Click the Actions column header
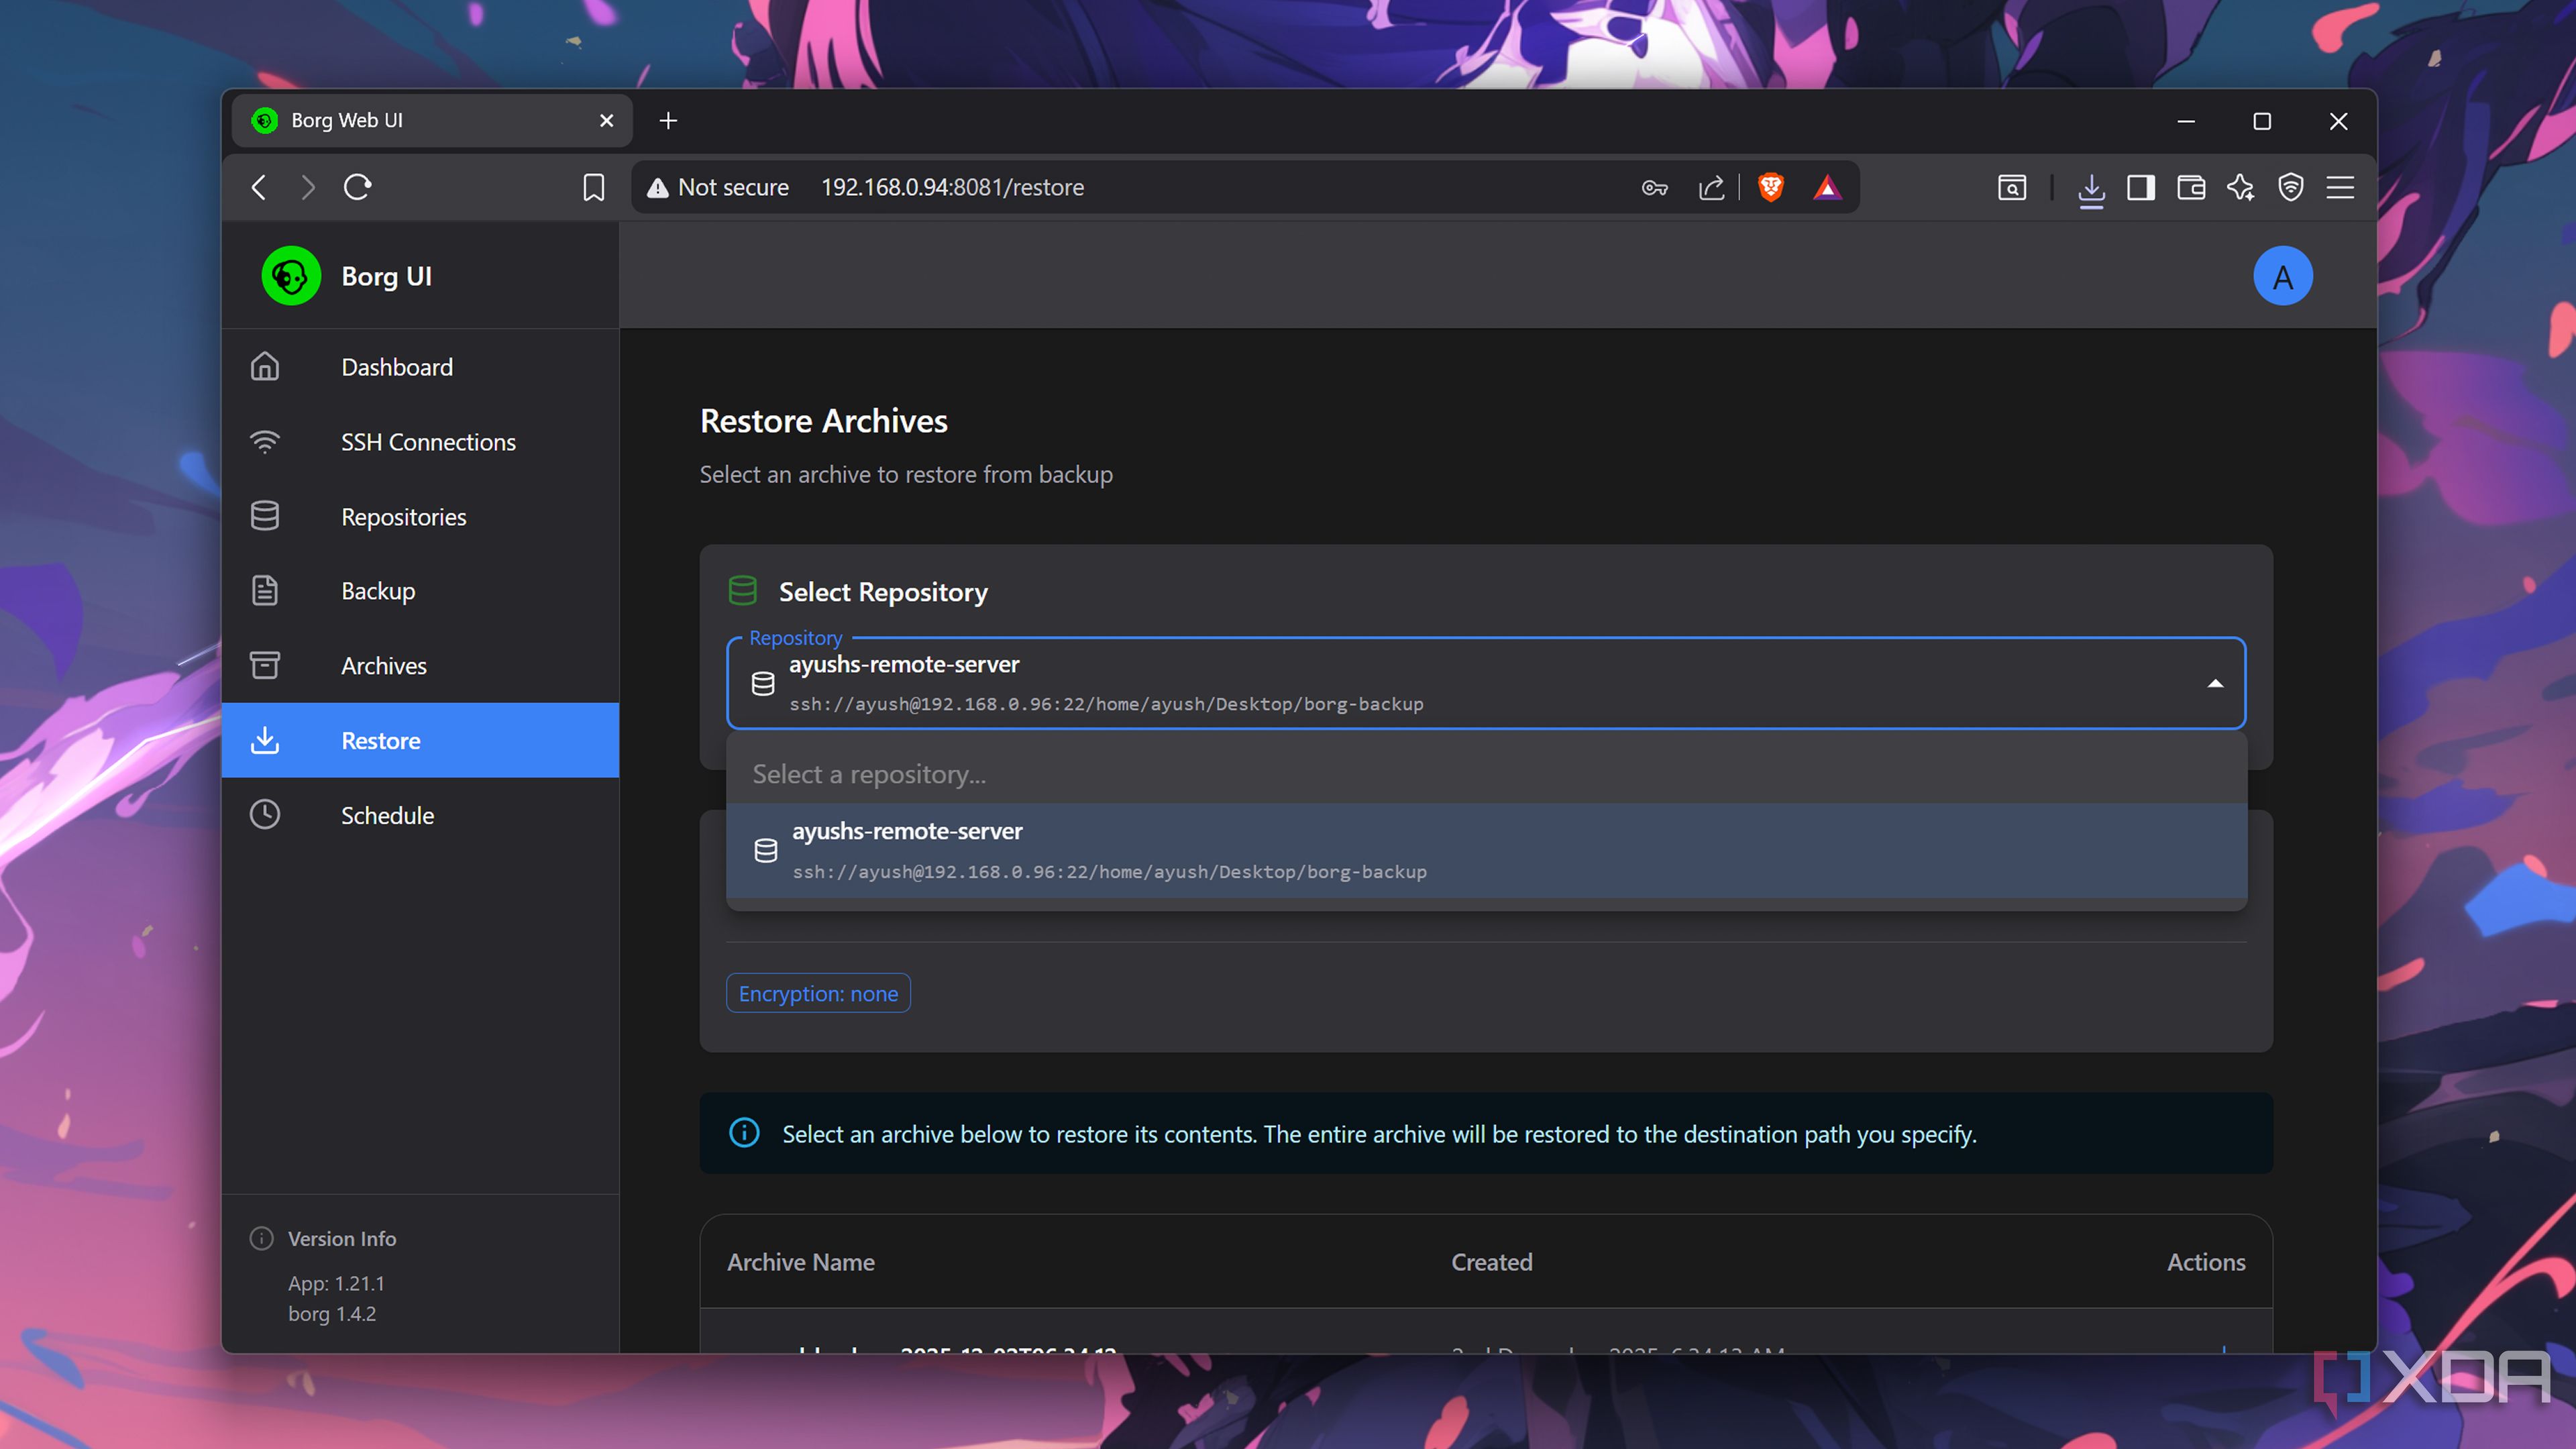 click(2206, 1262)
